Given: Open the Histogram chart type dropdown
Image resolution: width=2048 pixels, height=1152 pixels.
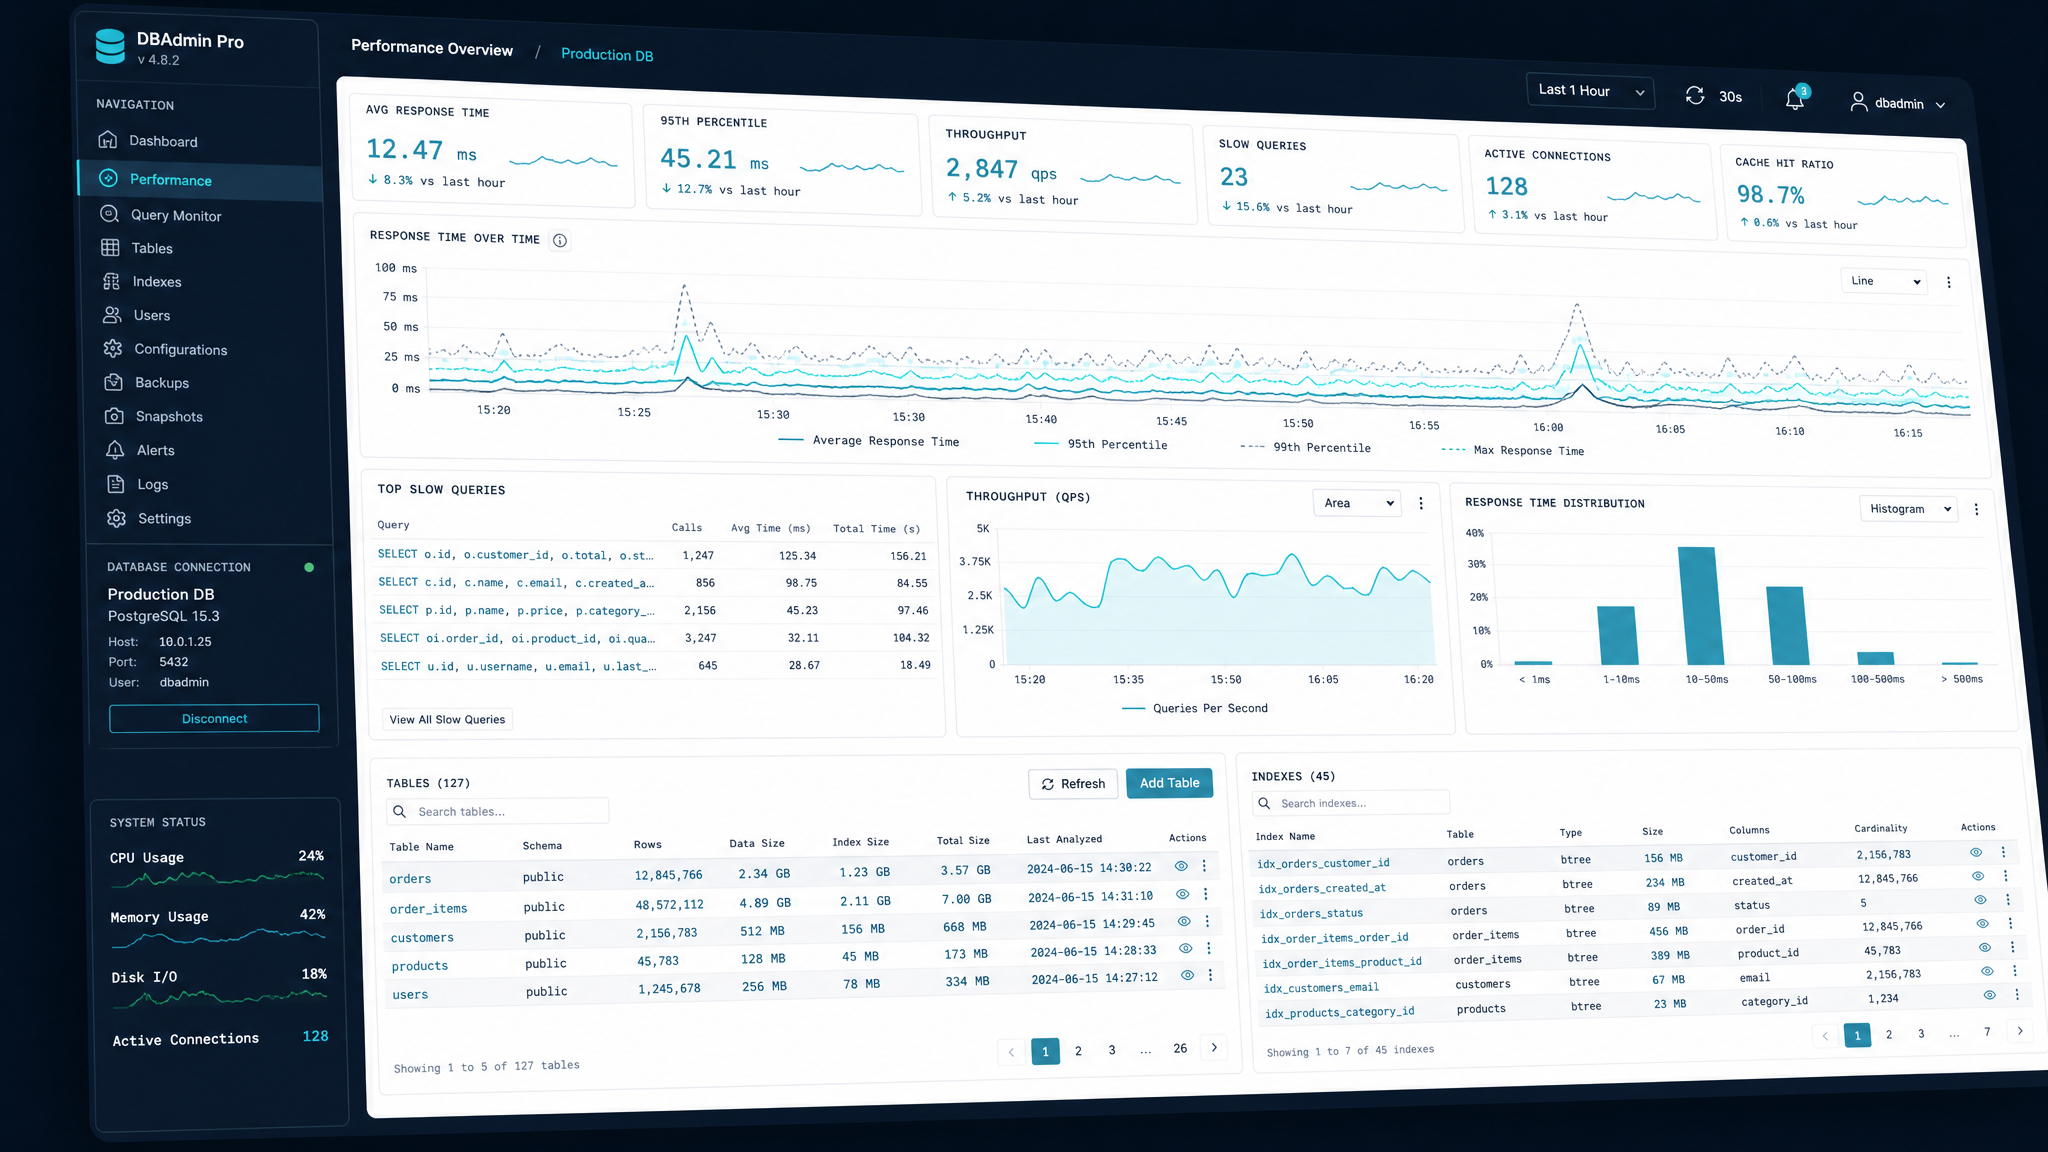Looking at the screenshot, I should pyautogui.click(x=1909, y=509).
